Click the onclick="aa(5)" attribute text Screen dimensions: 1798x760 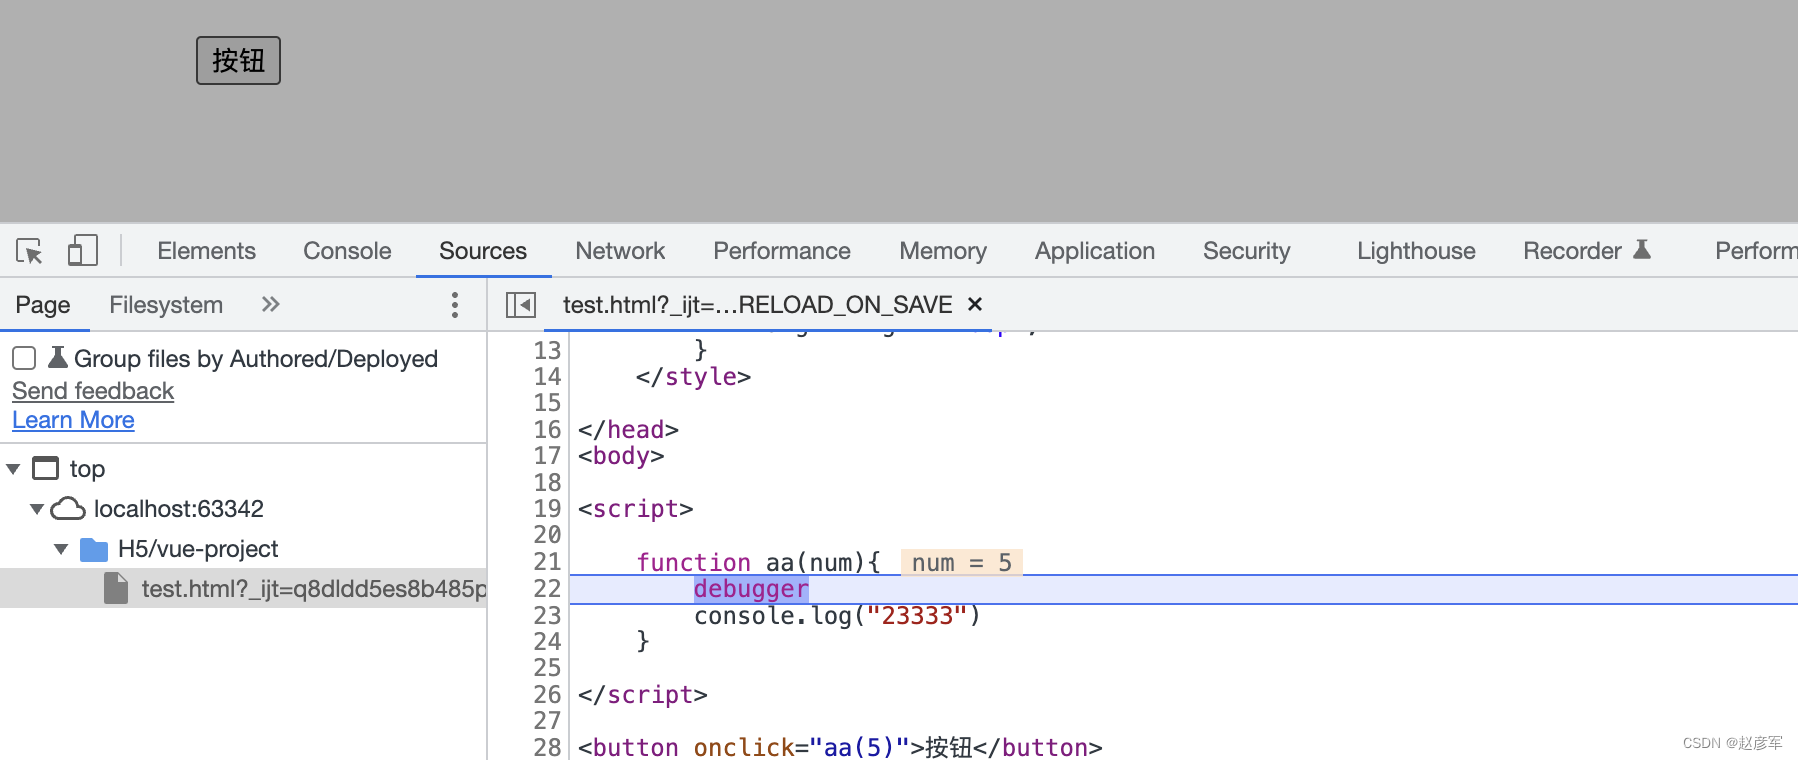801,747
